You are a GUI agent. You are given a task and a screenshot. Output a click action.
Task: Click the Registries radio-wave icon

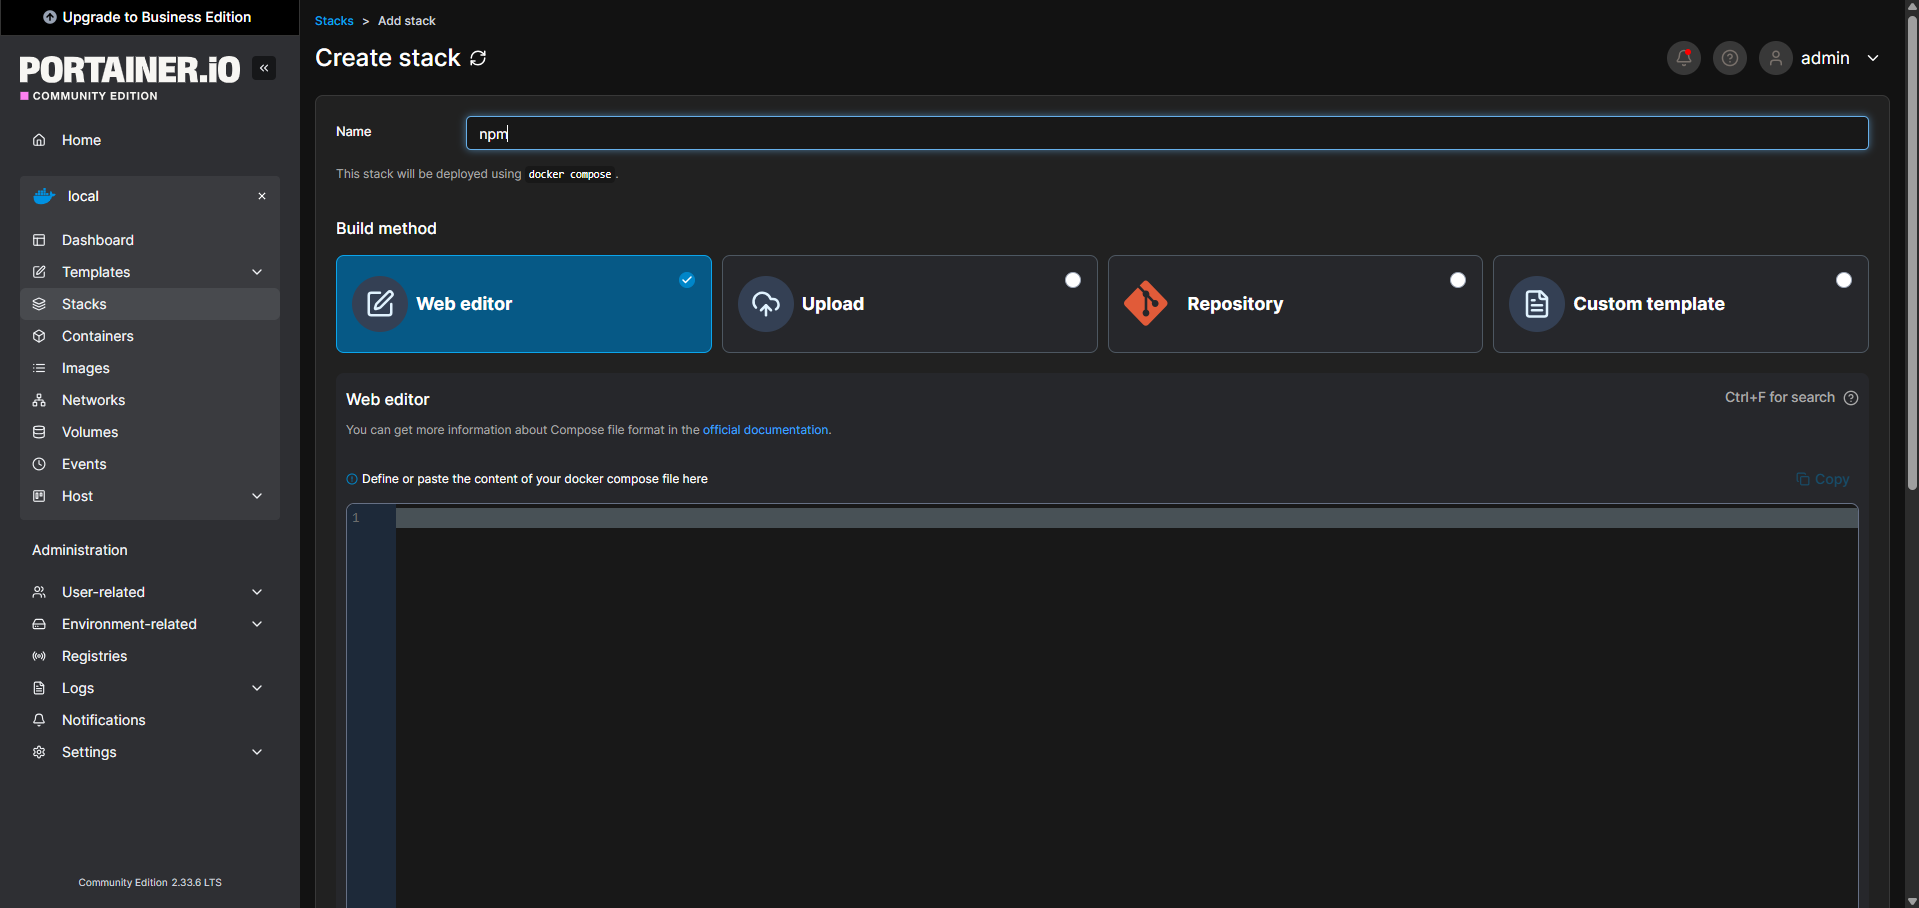[39, 656]
